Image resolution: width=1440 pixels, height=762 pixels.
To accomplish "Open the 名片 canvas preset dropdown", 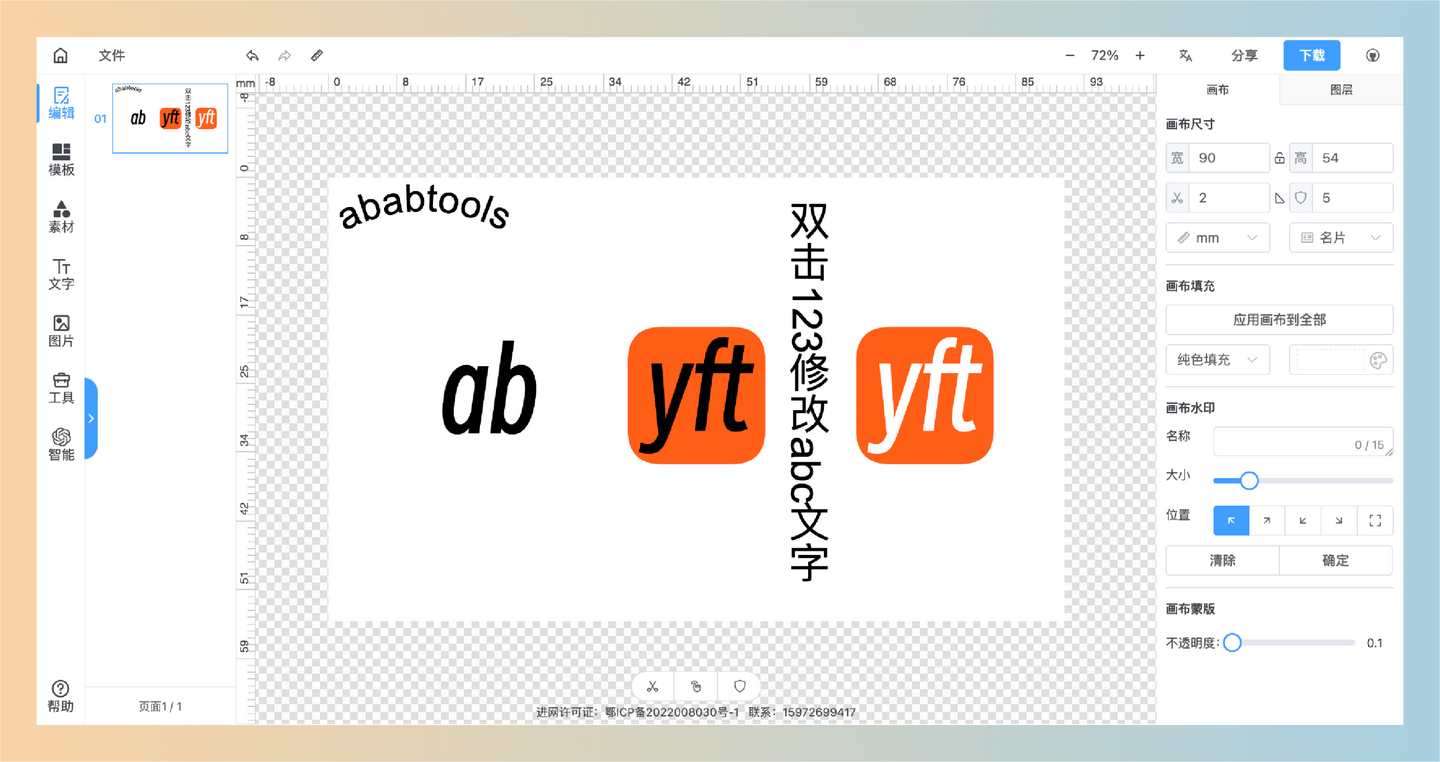I will 1340,237.
